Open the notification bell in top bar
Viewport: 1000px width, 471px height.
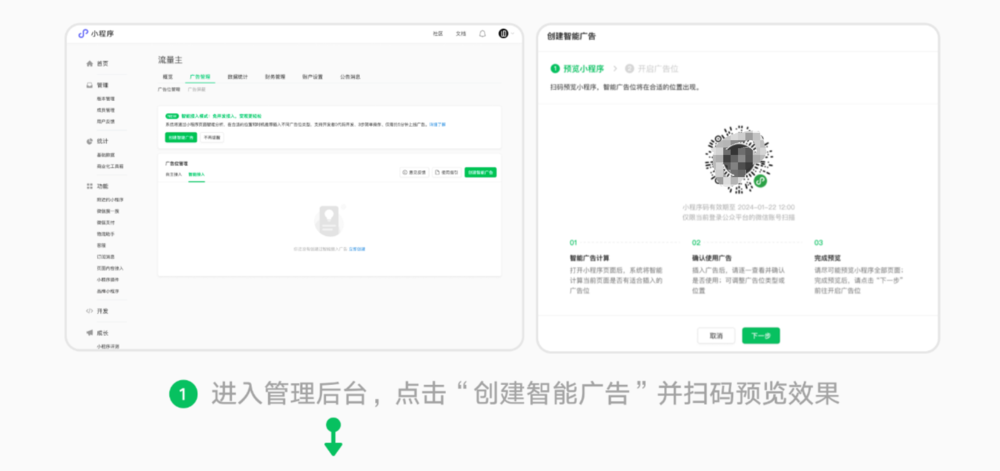pyautogui.click(x=482, y=34)
